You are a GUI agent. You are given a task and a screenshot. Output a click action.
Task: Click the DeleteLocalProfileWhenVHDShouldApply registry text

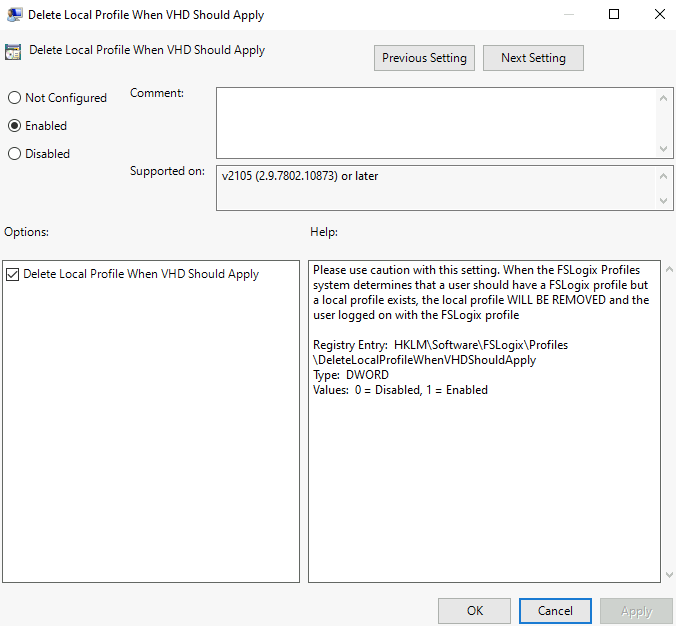pyautogui.click(x=425, y=360)
